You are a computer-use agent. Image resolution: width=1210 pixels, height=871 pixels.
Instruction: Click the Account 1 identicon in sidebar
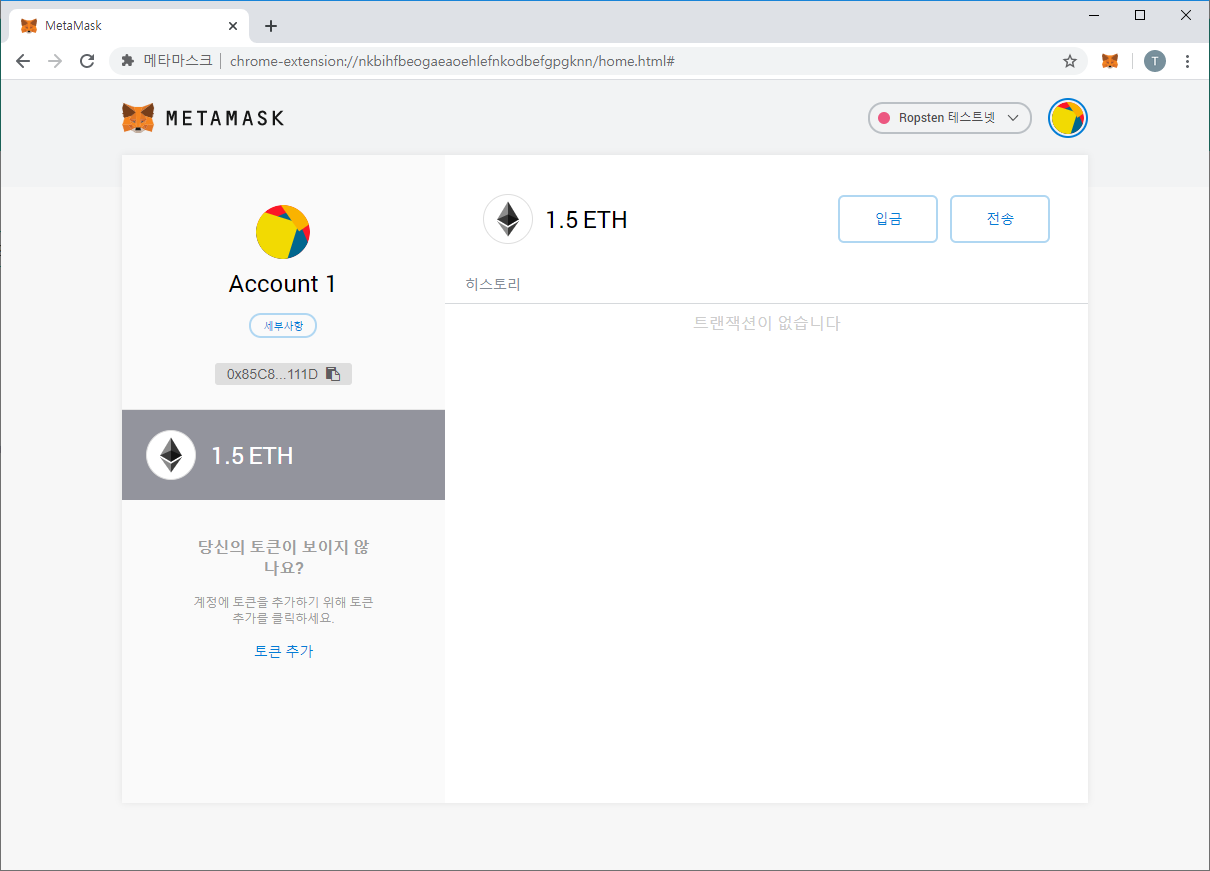(x=283, y=232)
